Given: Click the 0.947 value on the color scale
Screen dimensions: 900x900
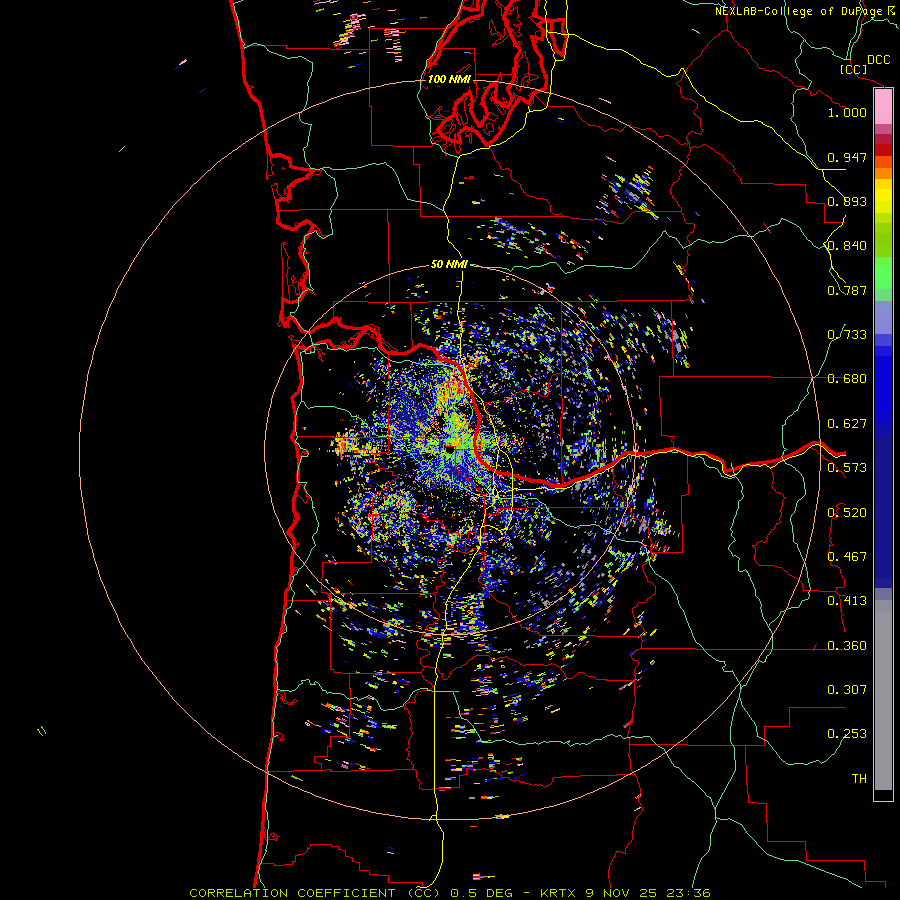Looking at the screenshot, I should tap(847, 157).
